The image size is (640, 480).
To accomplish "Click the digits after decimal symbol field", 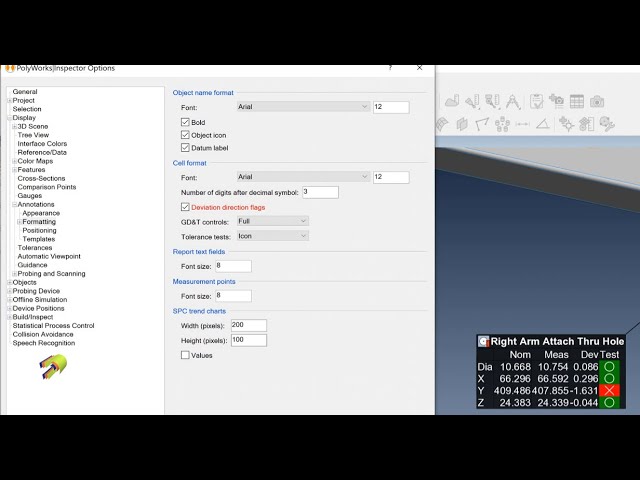I will click(320, 192).
